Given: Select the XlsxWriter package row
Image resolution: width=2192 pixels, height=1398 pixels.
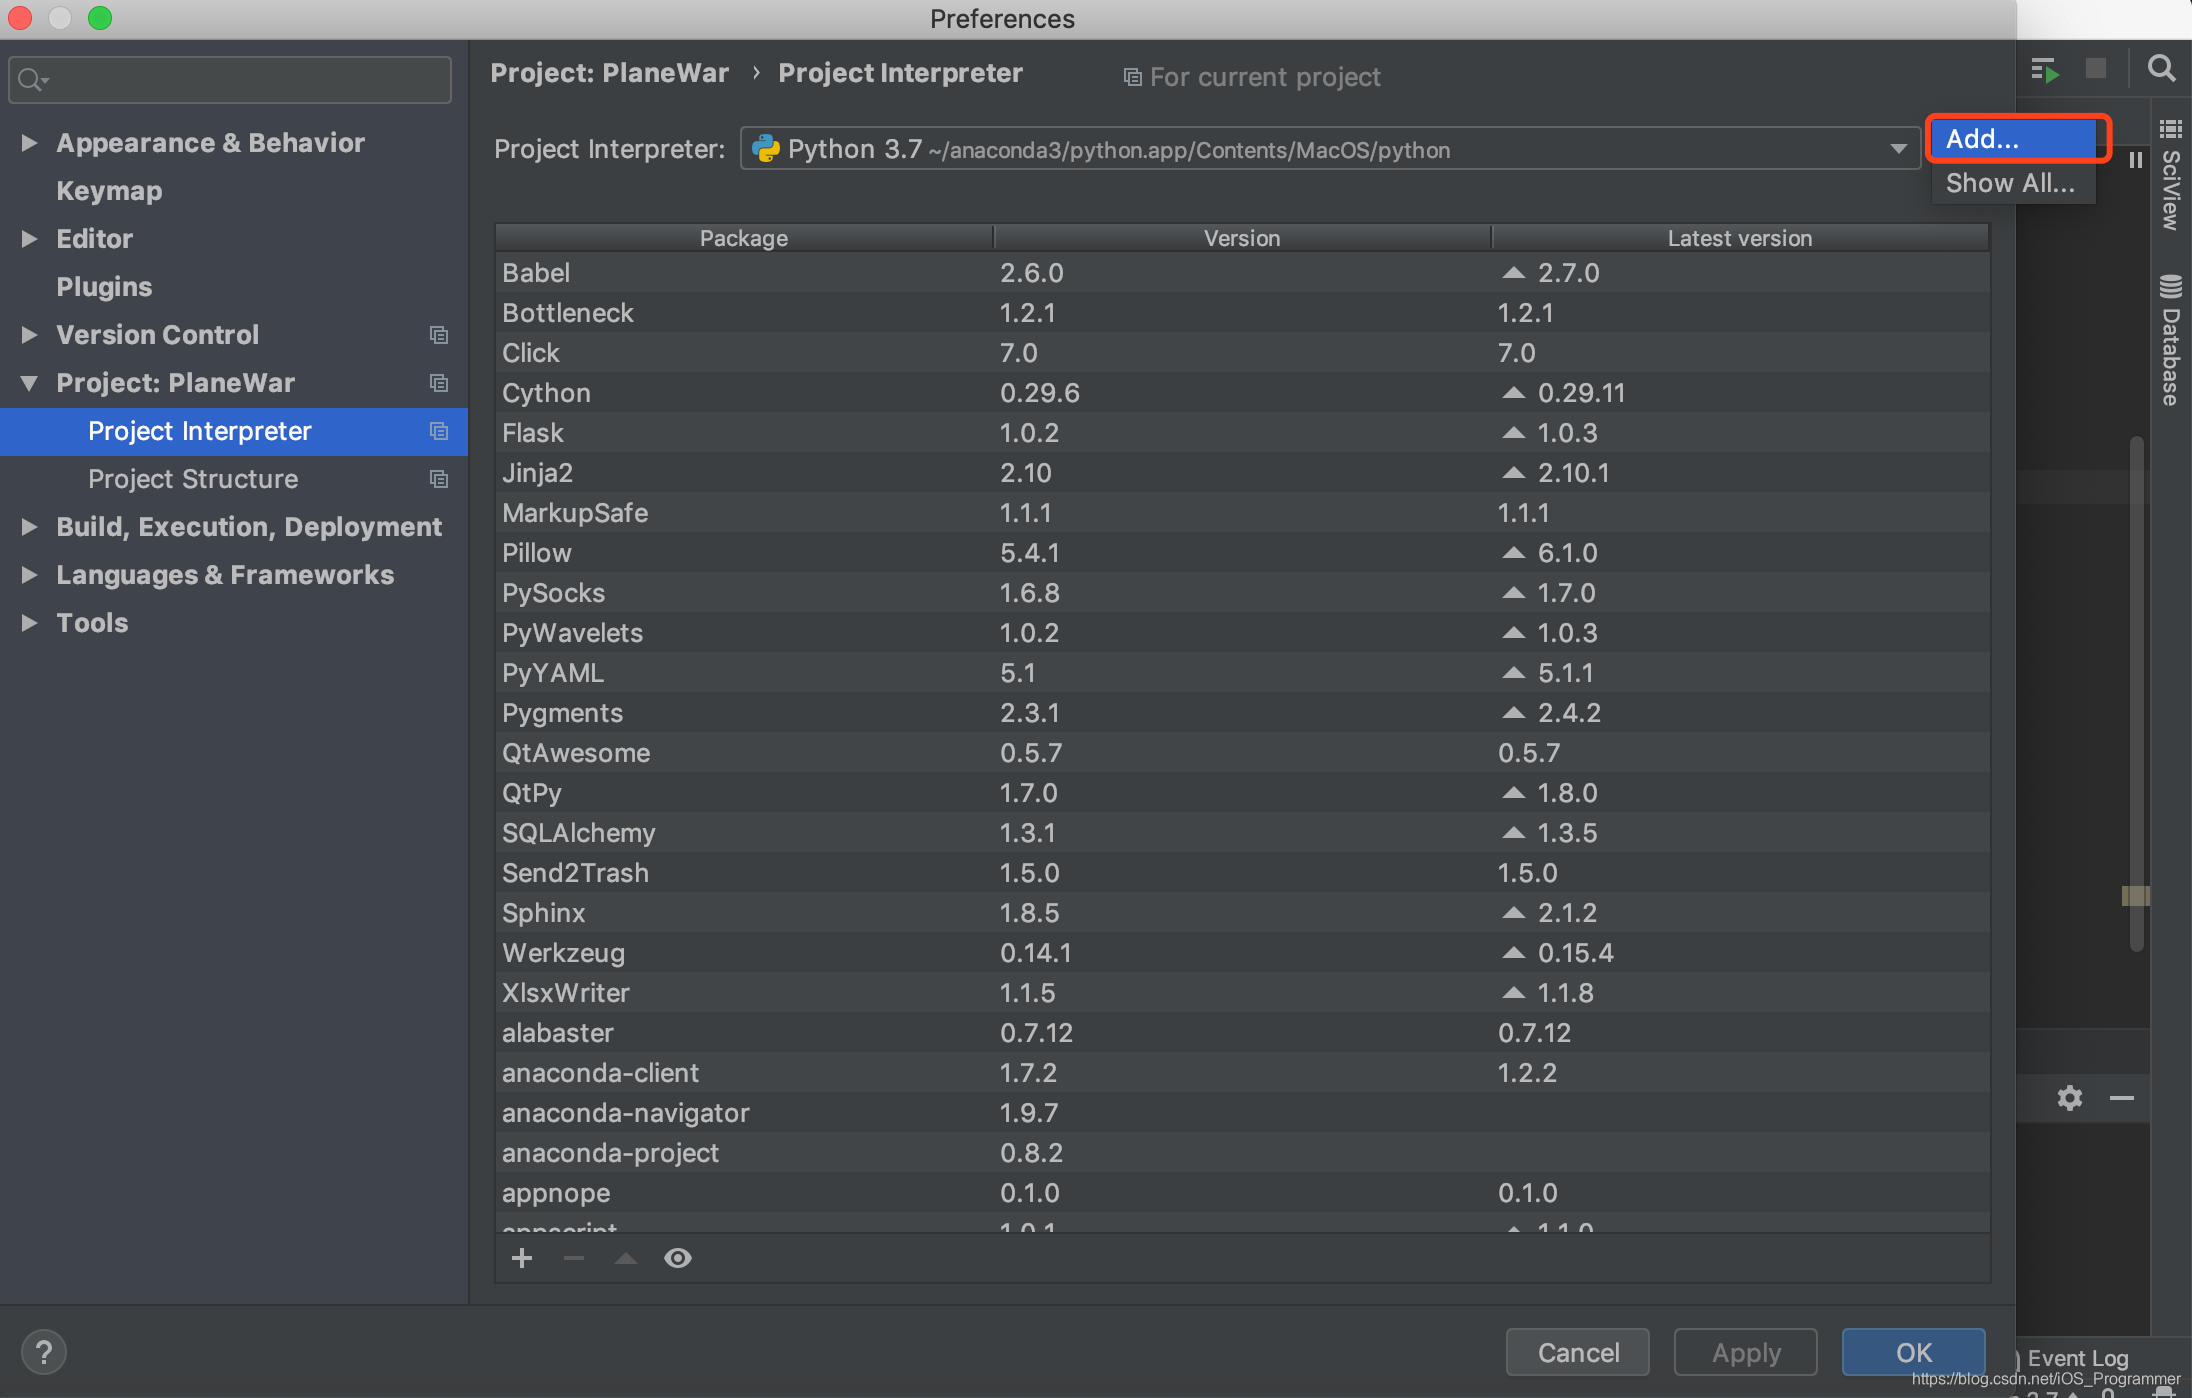Looking at the screenshot, I should coord(1242,993).
